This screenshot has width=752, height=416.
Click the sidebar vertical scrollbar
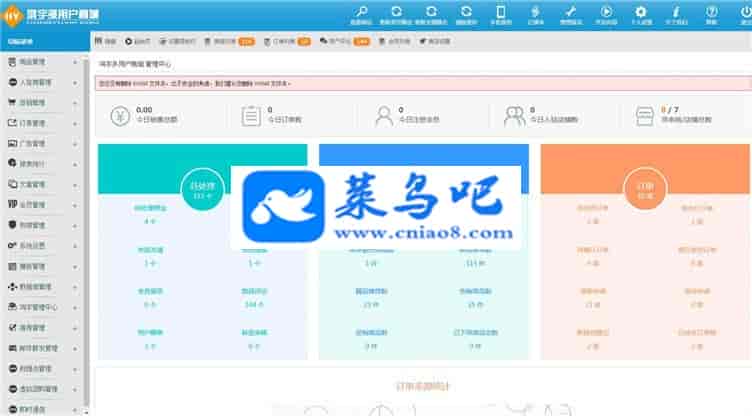[86, 230]
